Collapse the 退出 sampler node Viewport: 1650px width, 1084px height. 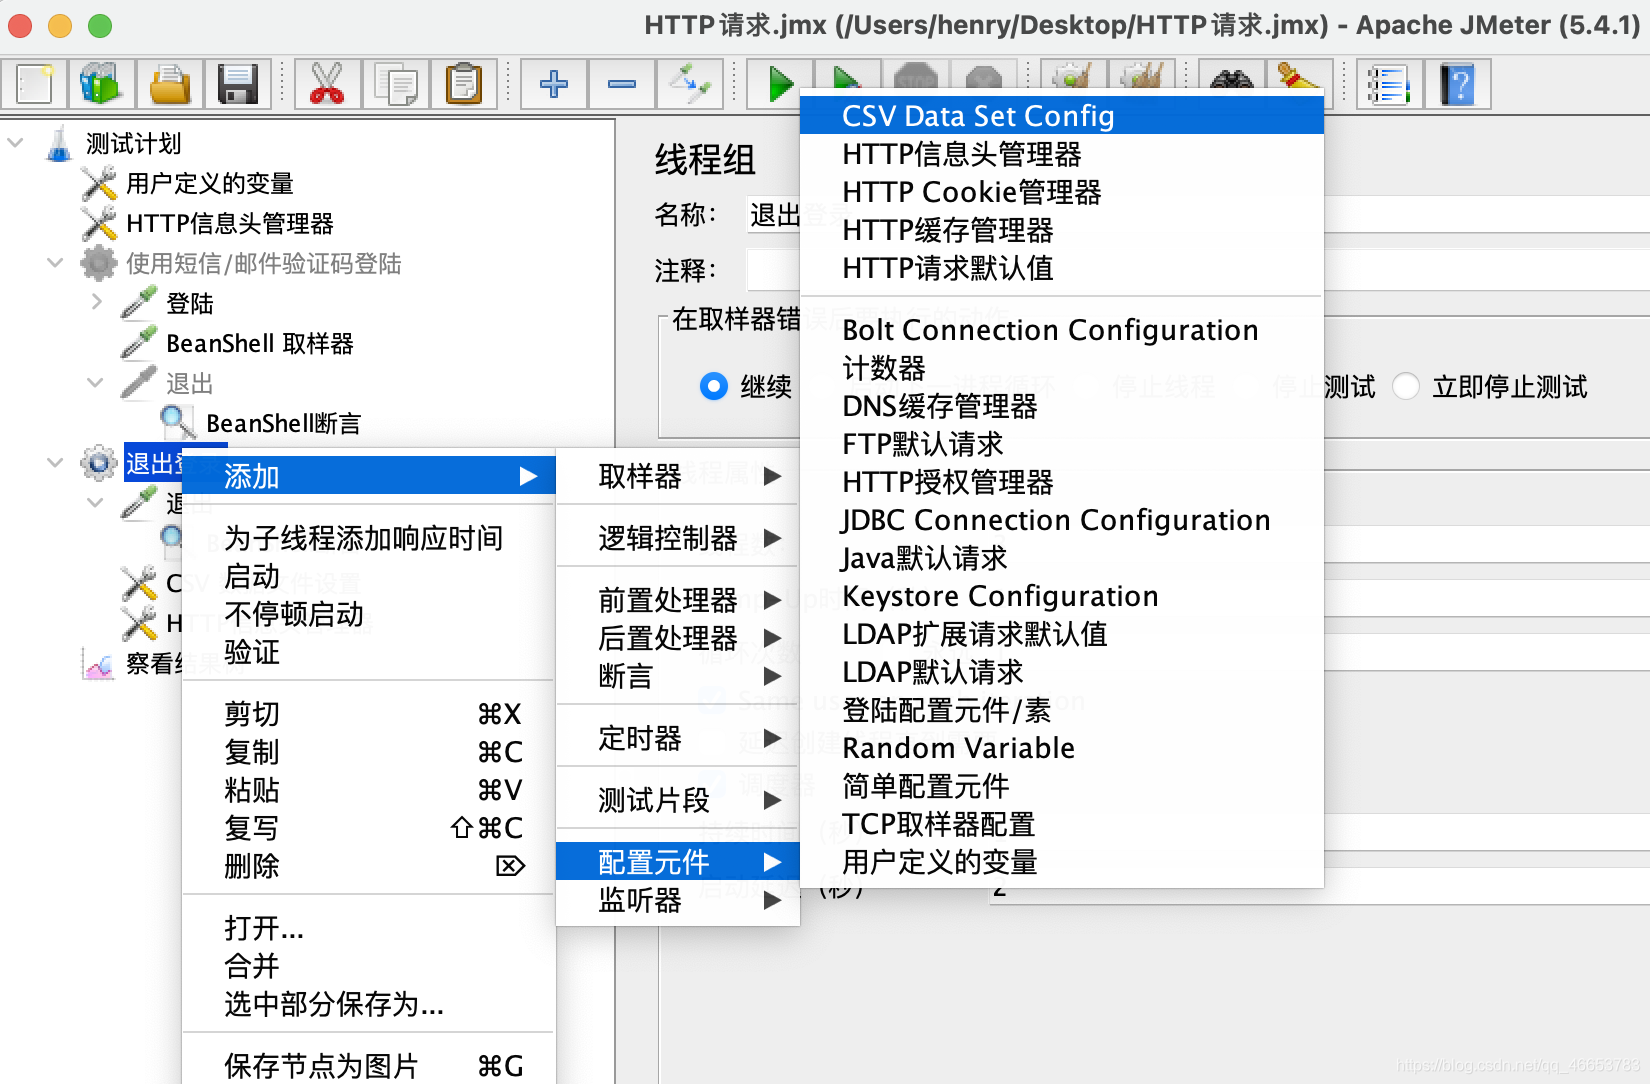pos(96,383)
